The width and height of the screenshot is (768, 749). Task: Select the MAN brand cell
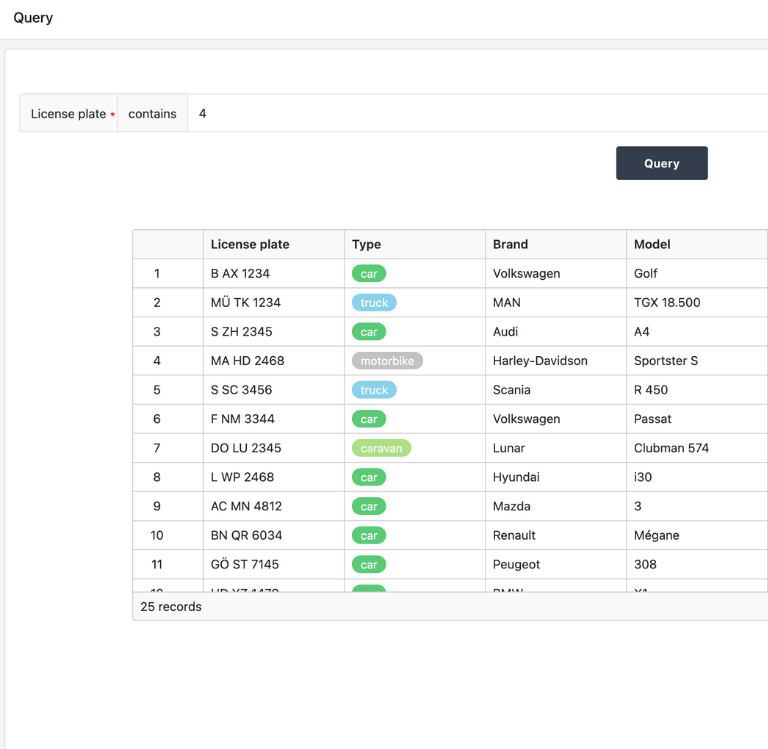[556, 303]
